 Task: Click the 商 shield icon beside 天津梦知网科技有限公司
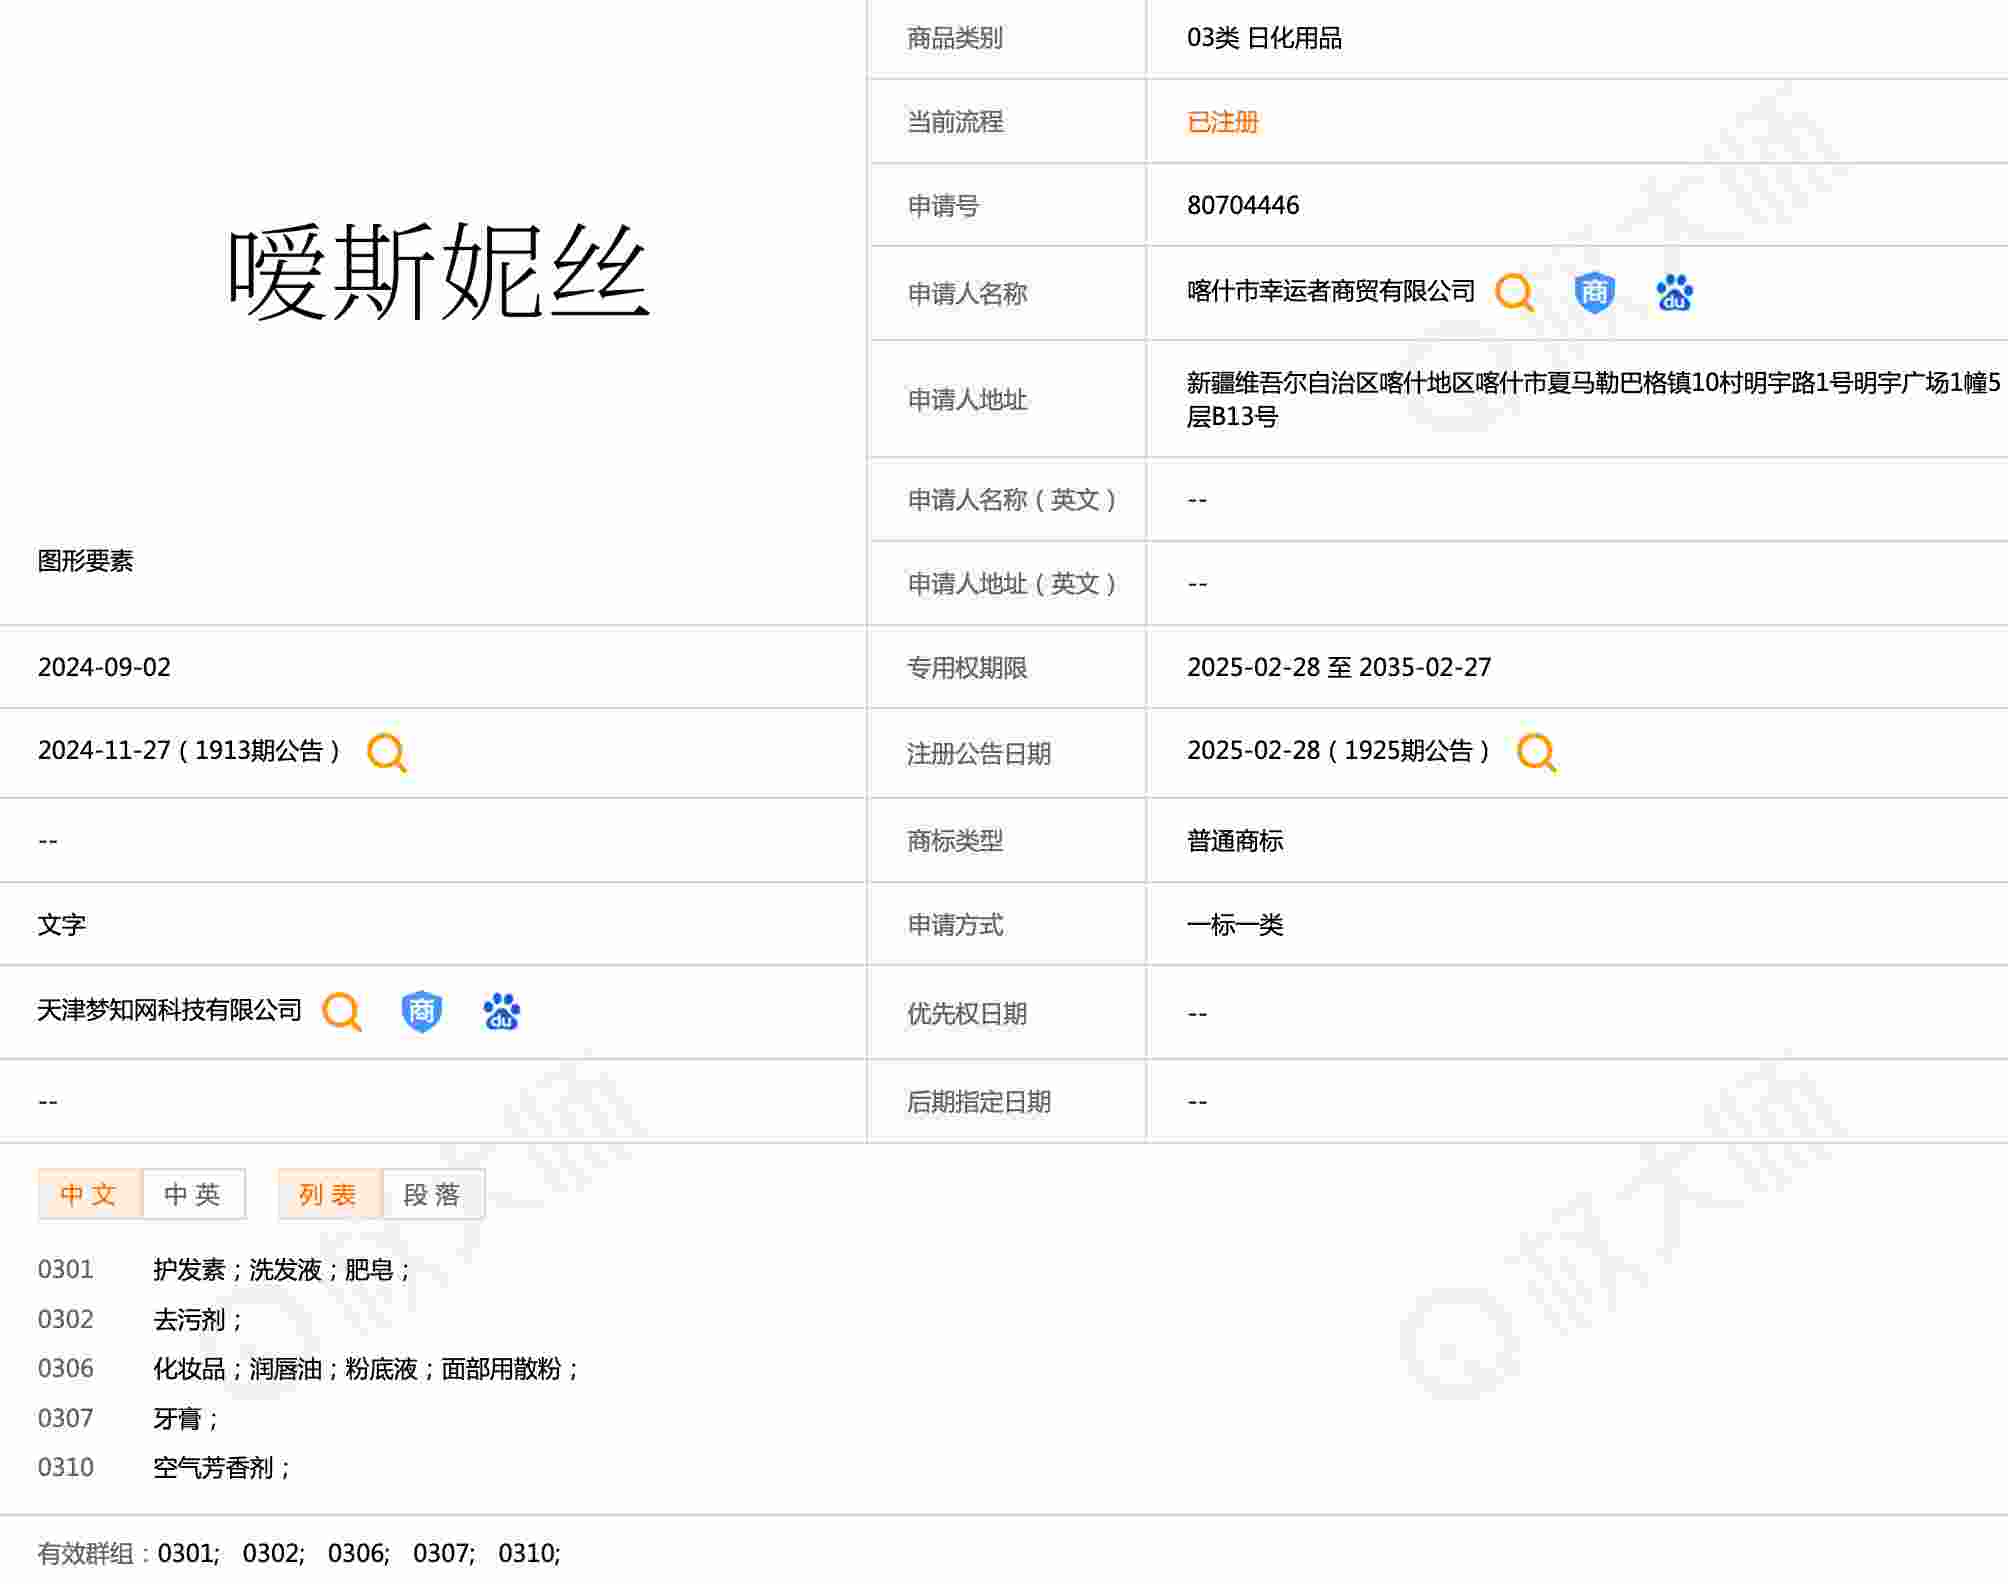coord(421,1012)
